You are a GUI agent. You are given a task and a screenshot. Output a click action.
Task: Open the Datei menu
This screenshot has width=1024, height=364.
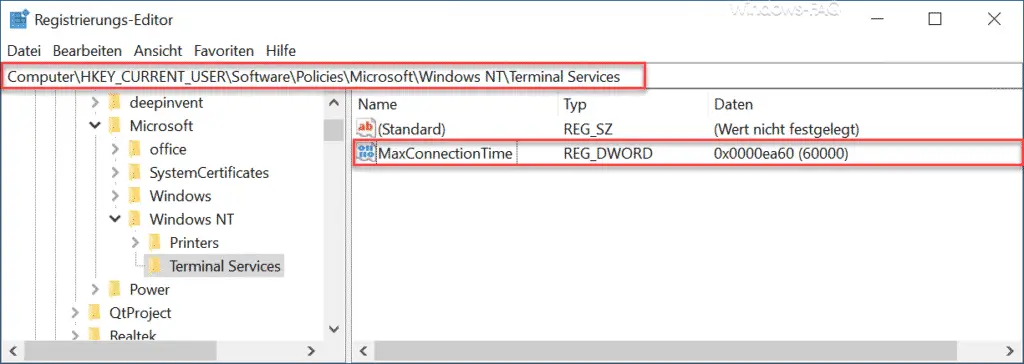[24, 50]
